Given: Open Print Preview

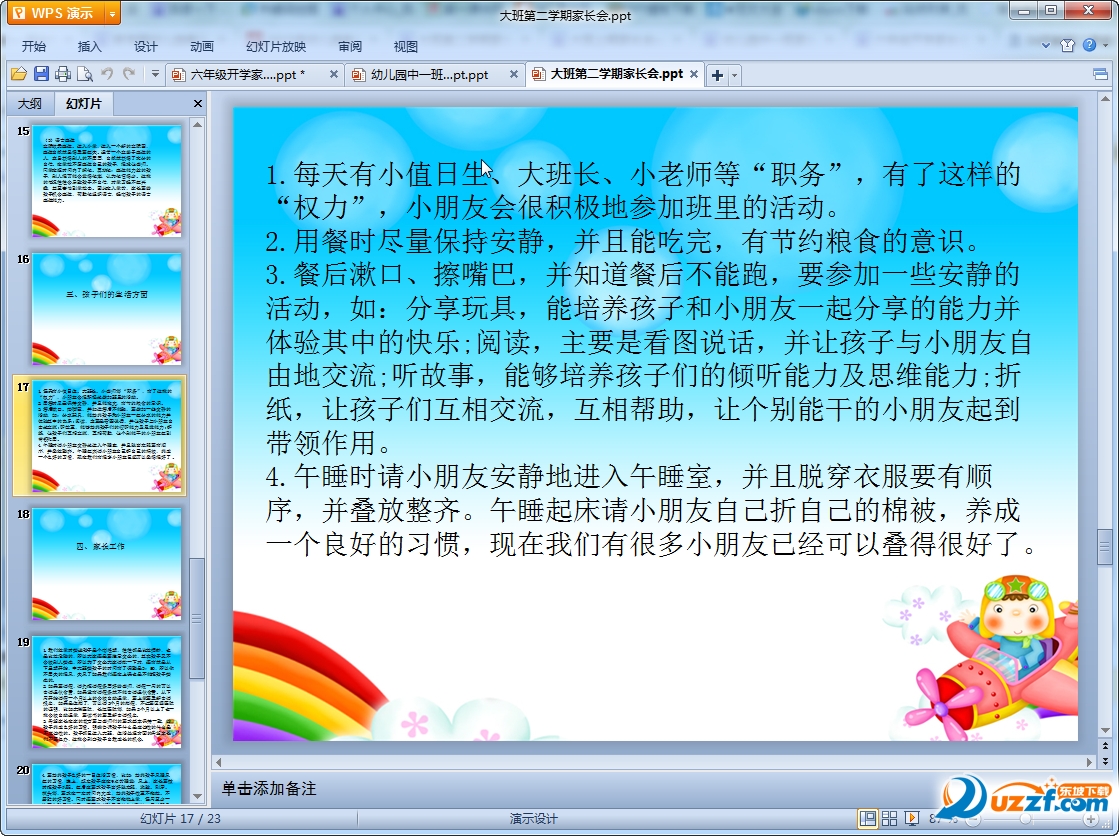Looking at the screenshot, I should 84,74.
